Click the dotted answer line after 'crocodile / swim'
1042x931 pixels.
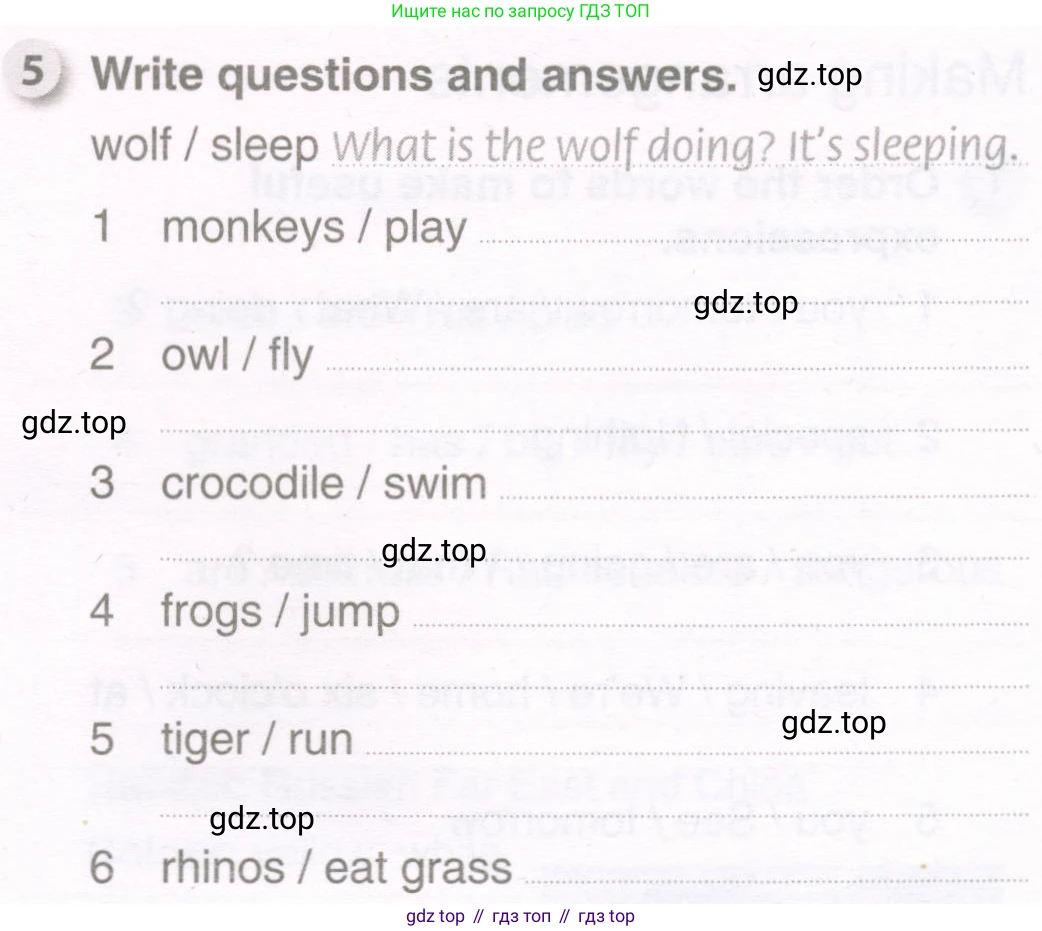(x=764, y=496)
